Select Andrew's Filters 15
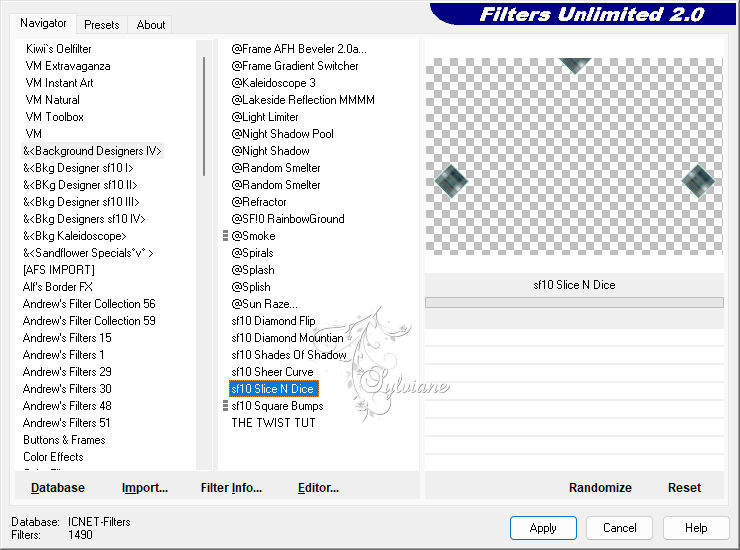 (67, 338)
